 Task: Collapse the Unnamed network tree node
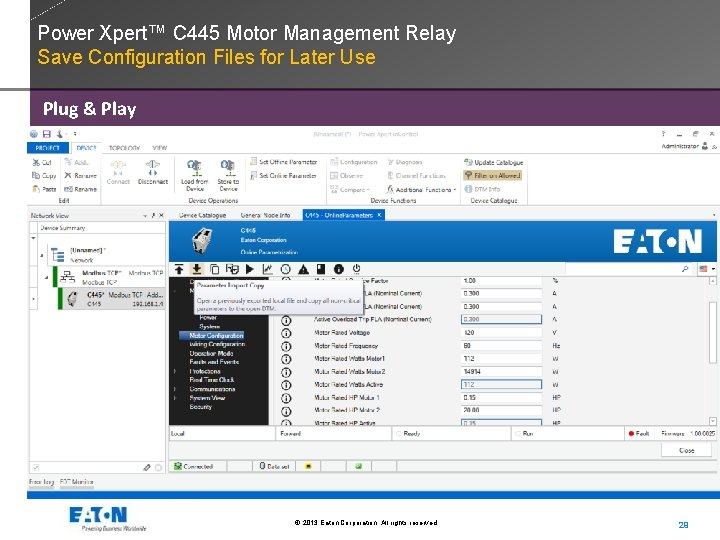pos(42,255)
